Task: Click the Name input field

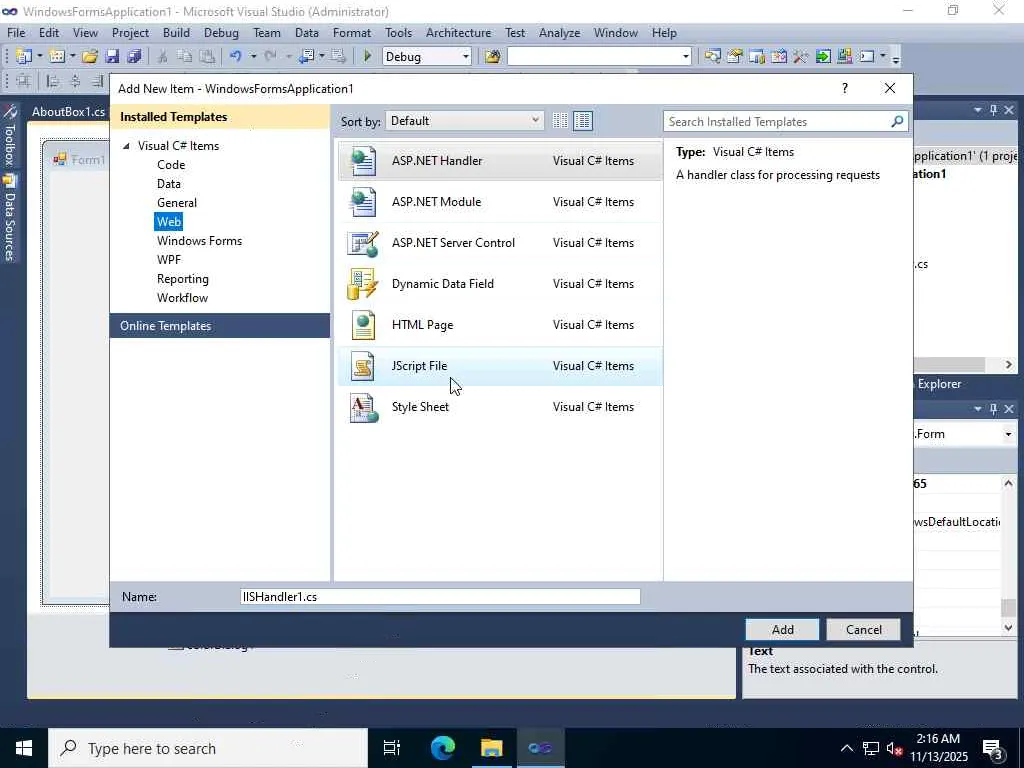Action: coord(440,597)
